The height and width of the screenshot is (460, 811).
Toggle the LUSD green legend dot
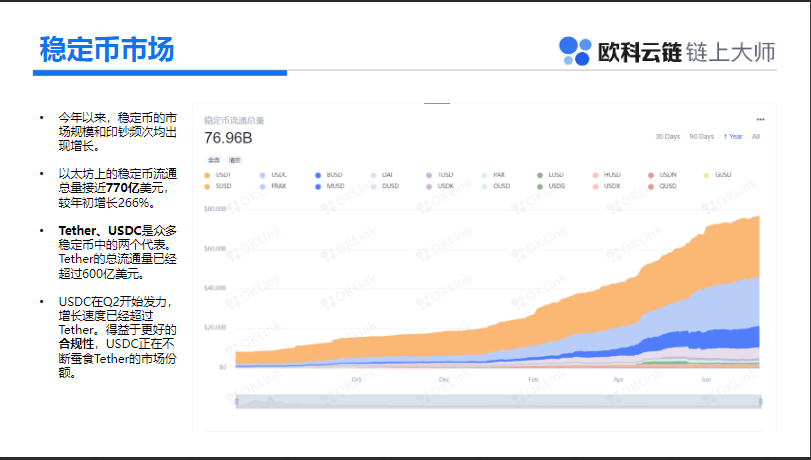coord(540,175)
